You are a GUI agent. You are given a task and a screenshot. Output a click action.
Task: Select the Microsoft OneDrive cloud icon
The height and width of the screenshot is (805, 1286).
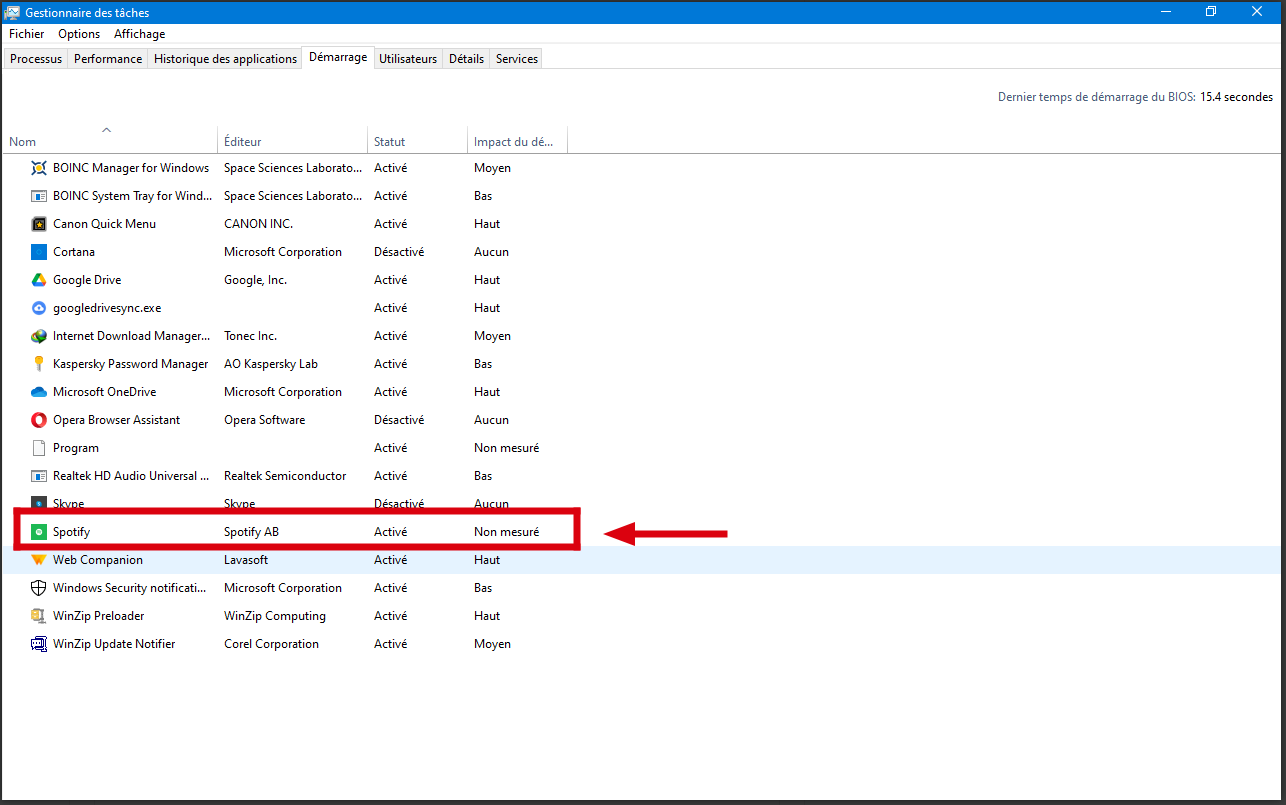tap(39, 392)
